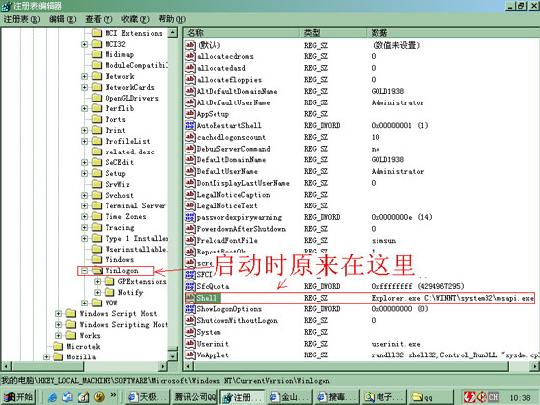Click the tree pane scroll-down arrow
This screenshot has width=540, height=405.
point(173,356)
